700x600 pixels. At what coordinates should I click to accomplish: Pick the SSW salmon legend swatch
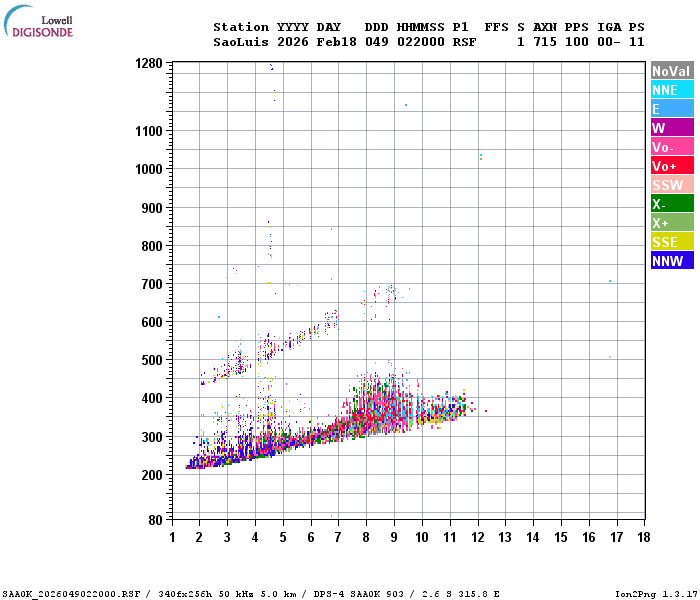coord(672,184)
